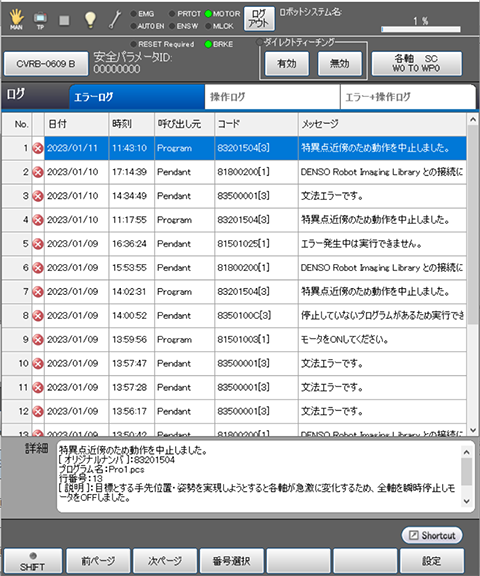The height and width of the screenshot is (576, 480).
Task: Toggle the light bulb icon
Action: coord(90,19)
